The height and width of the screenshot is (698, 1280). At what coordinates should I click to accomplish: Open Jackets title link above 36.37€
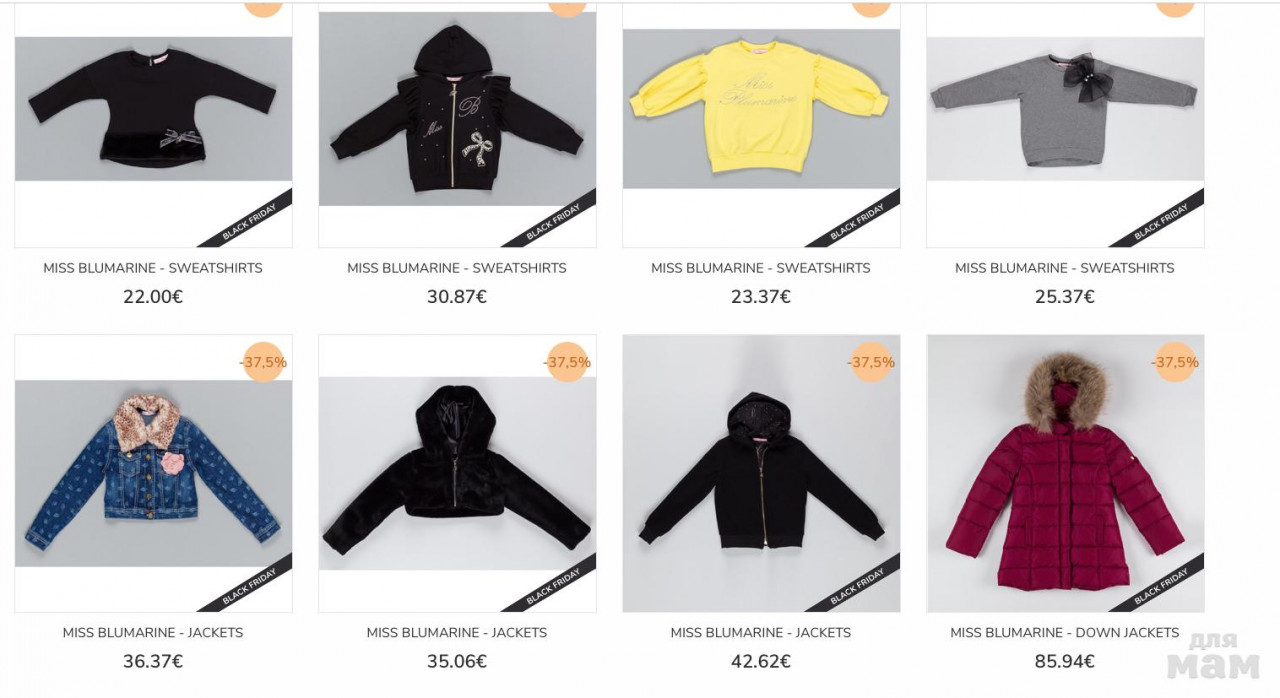pos(153,633)
